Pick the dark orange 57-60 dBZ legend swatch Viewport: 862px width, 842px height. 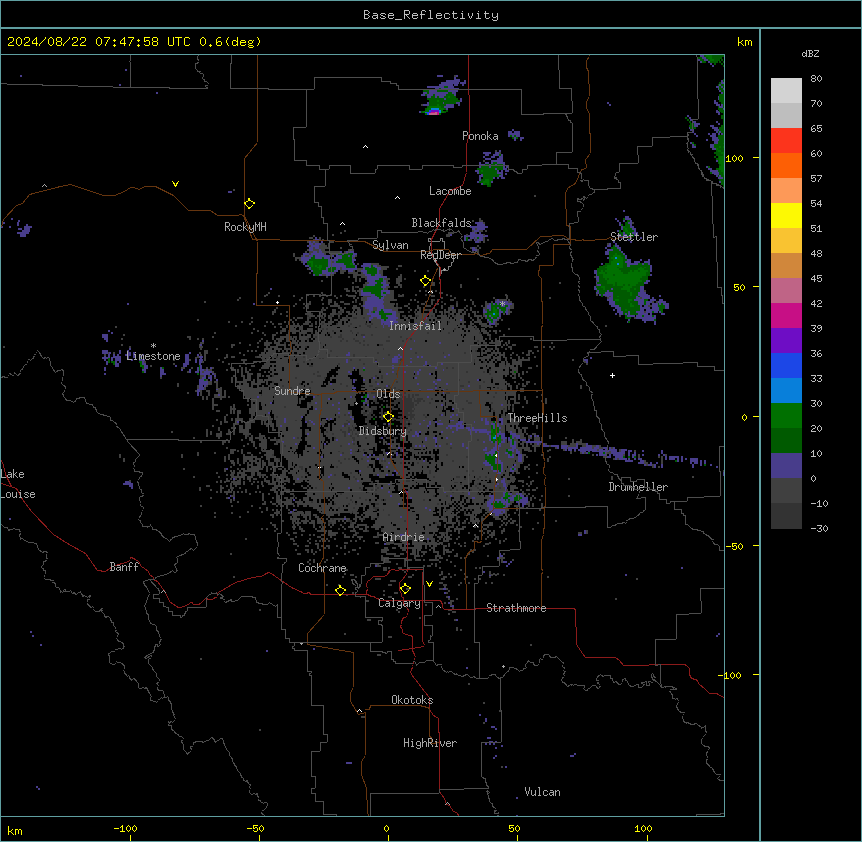click(786, 165)
